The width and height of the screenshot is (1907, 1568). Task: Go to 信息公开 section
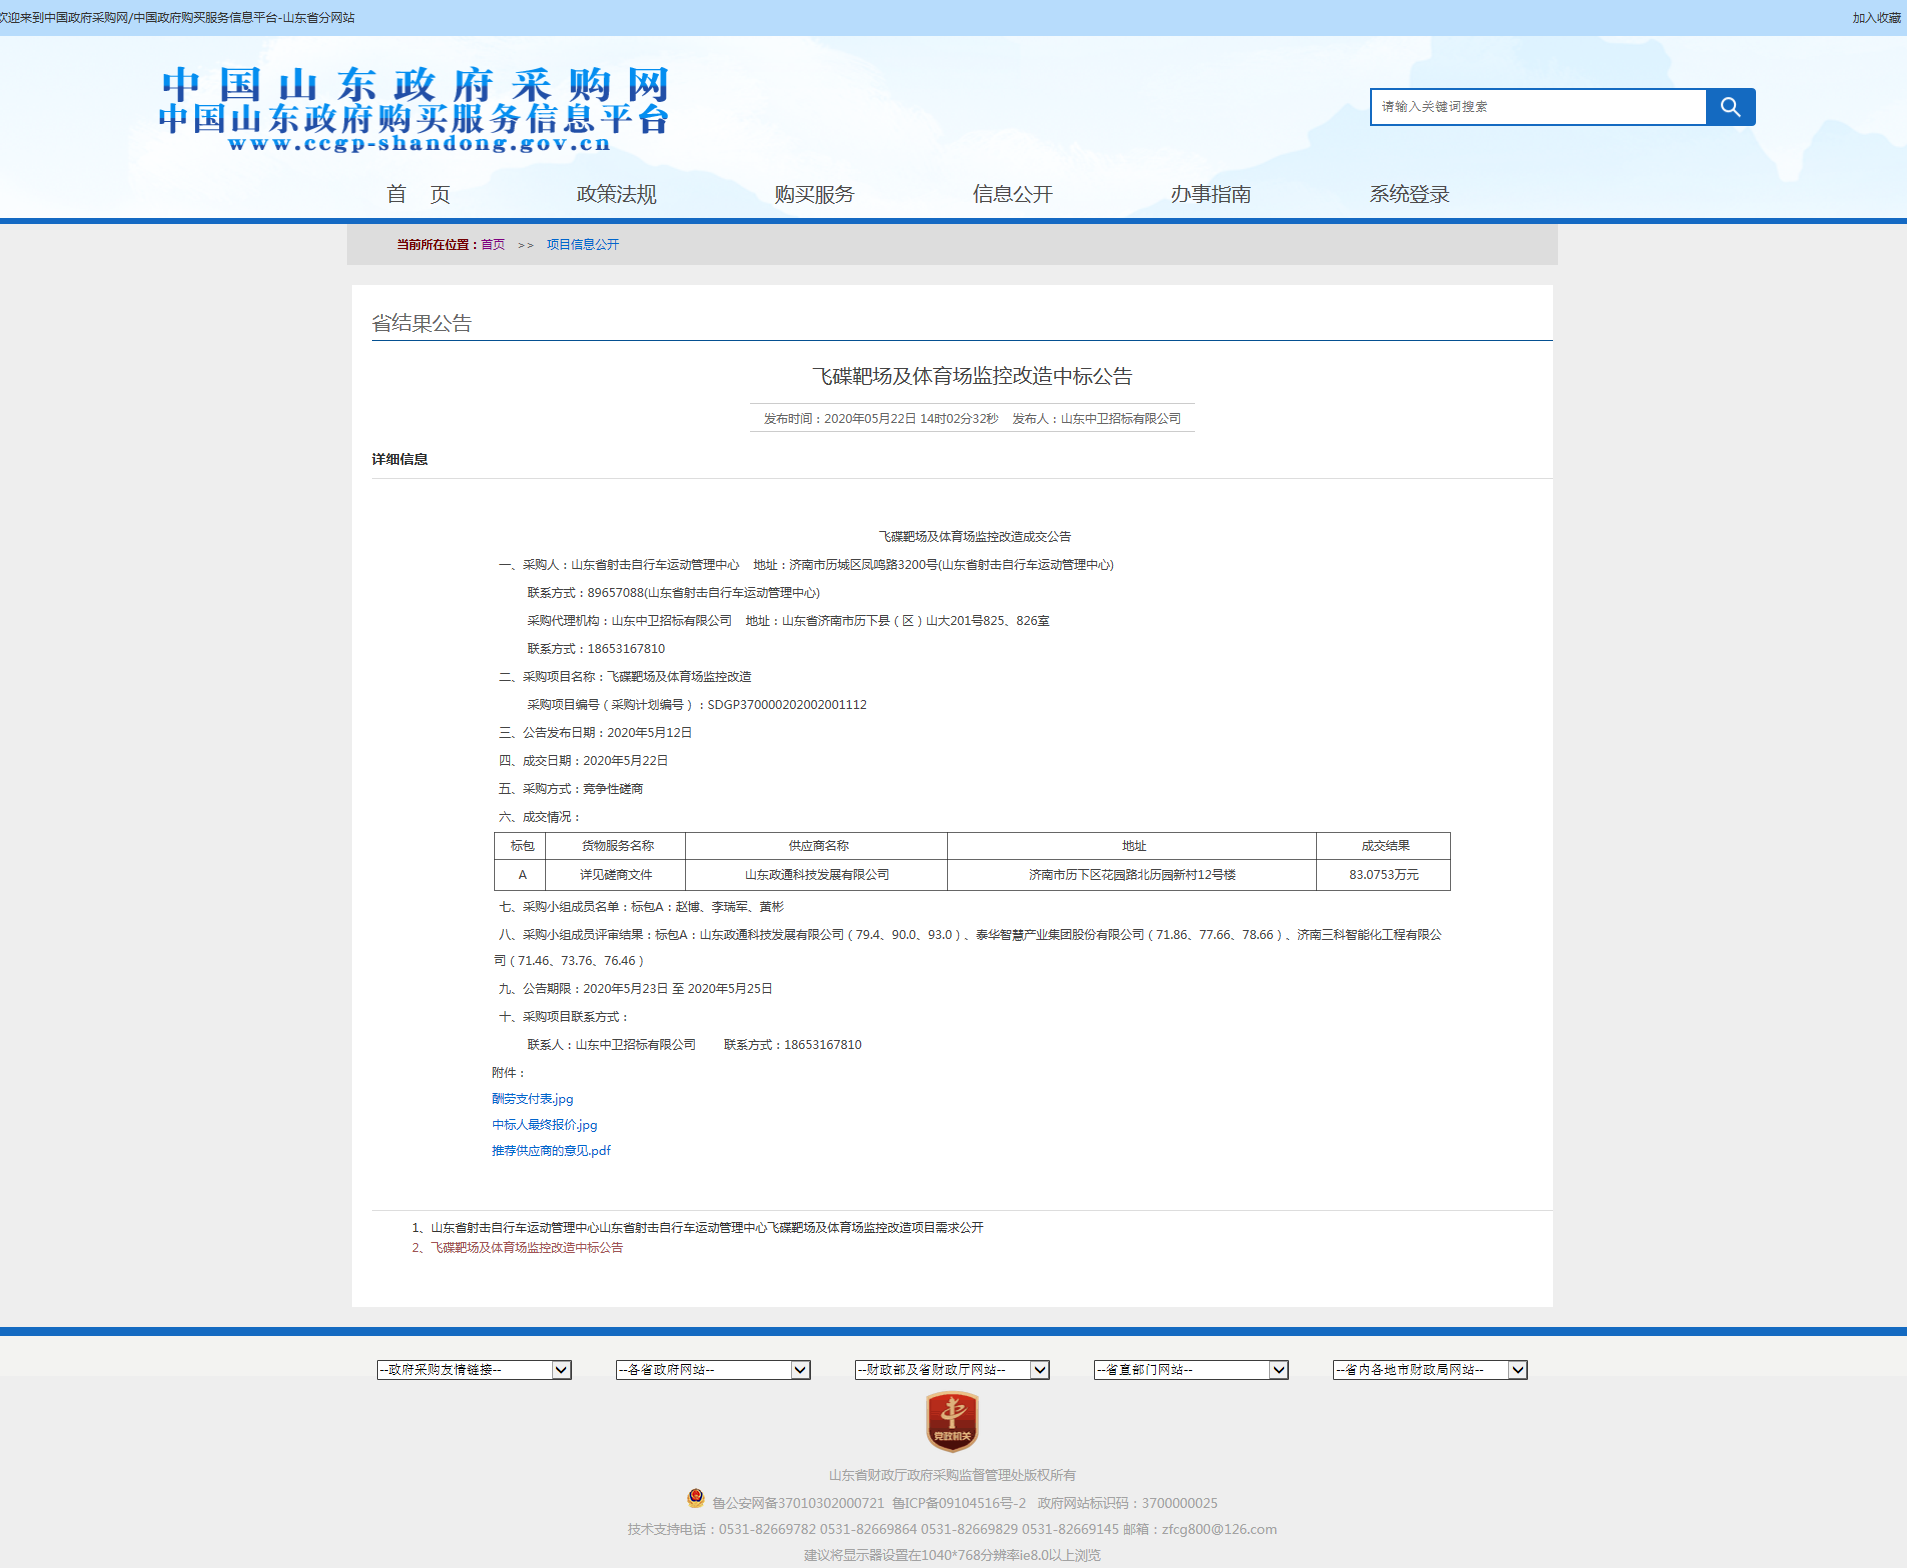tap(1012, 194)
